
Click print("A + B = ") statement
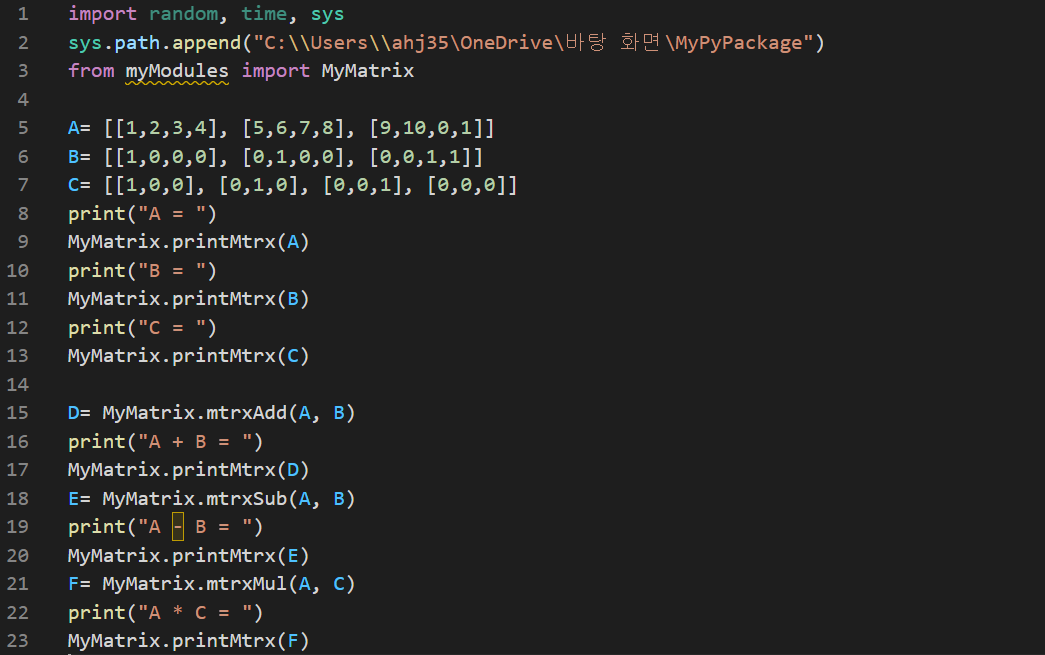(x=166, y=442)
